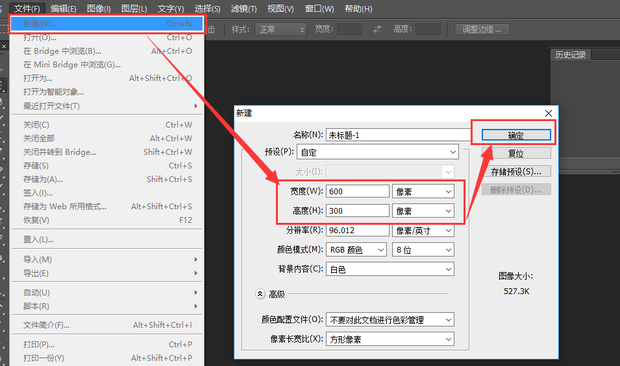Expand 脚本(R) submenu
The image size is (620, 366).
coord(107,306)
